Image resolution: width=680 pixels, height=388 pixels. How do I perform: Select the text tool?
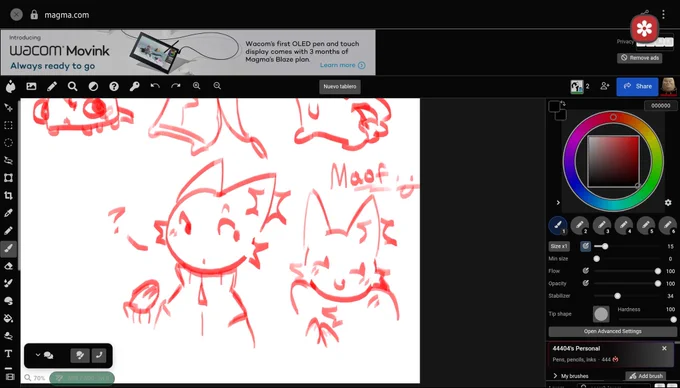click(x=8, y=354)
